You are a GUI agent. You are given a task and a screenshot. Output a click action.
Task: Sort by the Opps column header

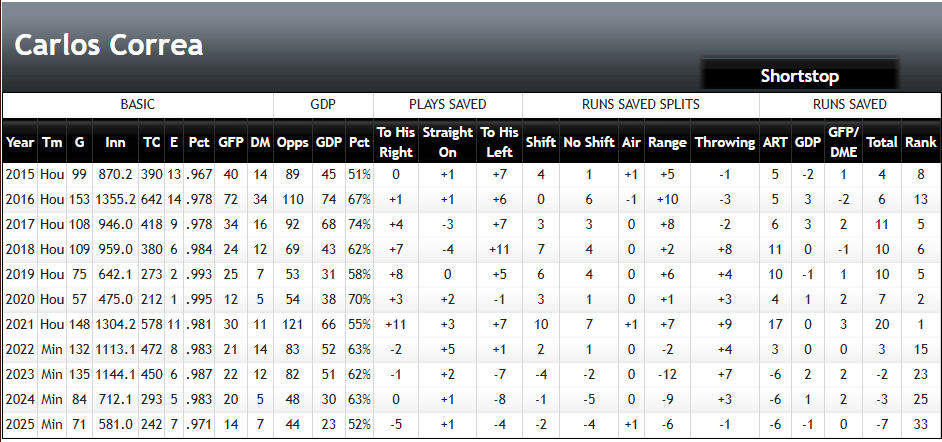tap(292, 142)
